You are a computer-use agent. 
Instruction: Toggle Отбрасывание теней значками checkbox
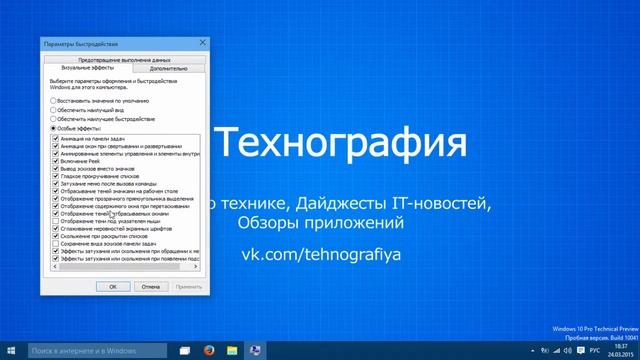coord(56,191)
